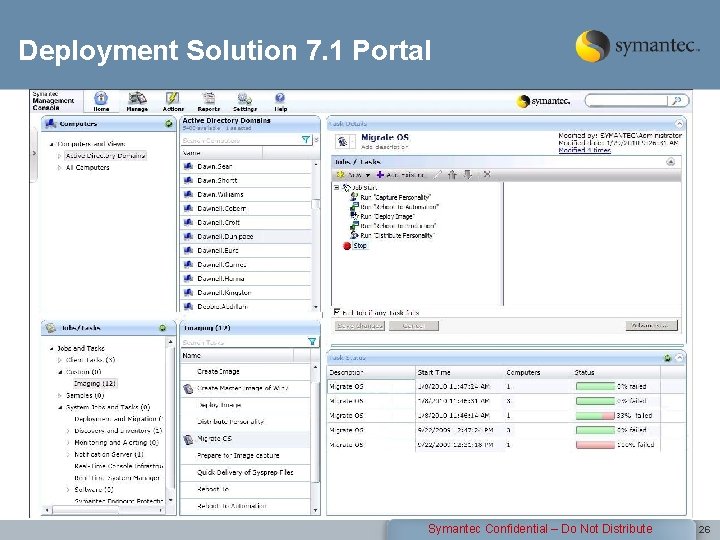
Task: Click the Distribute Personality step icon
Action: click(x=354, y=235)
